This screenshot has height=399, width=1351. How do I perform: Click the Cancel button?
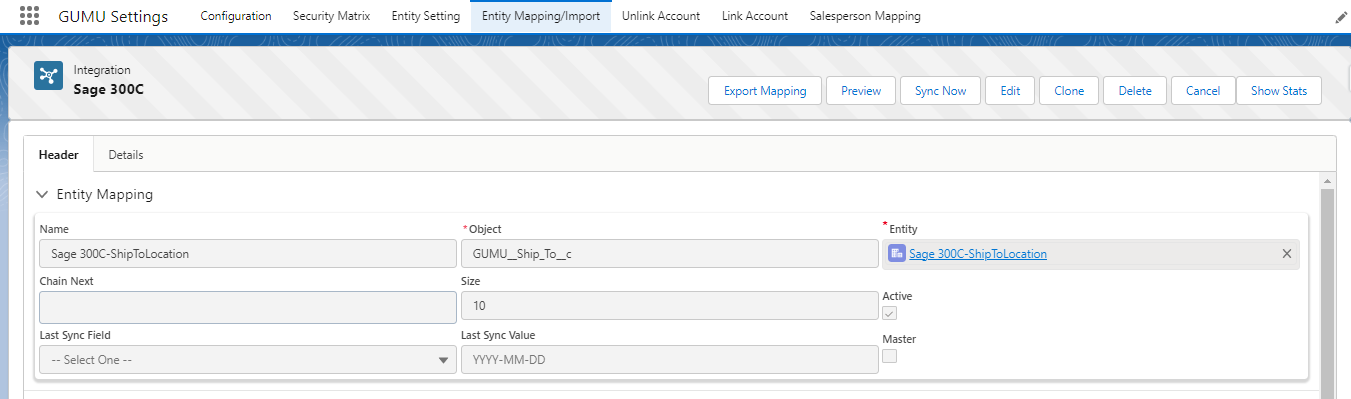pos(1203,91)
